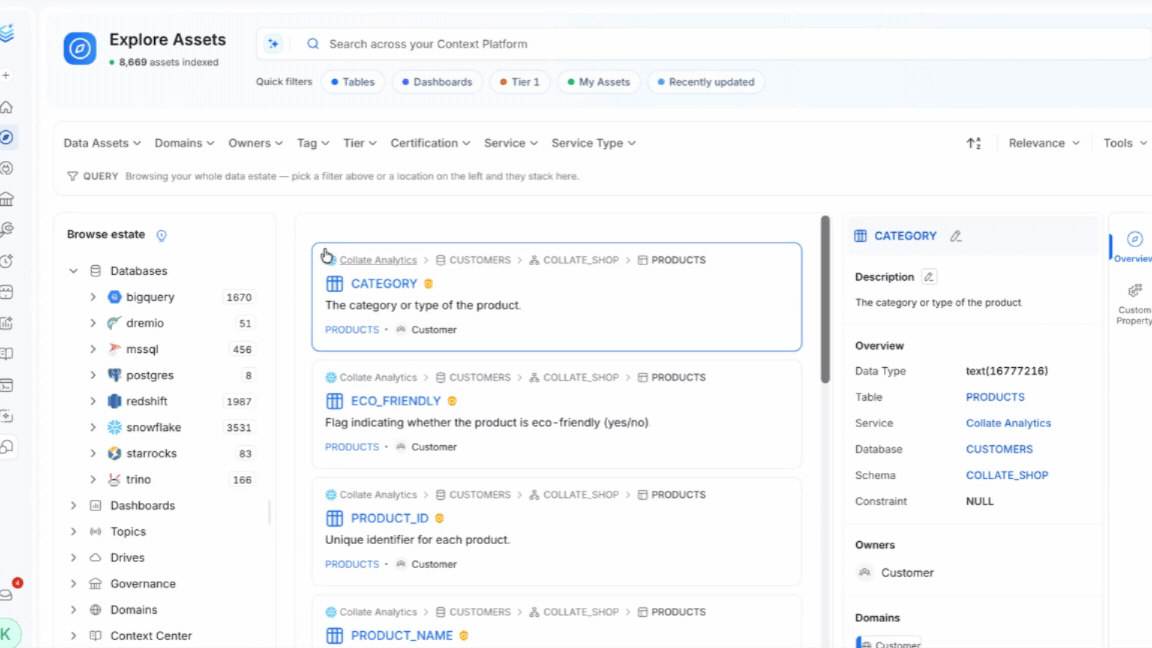1152x648 pixels.
Task: Click the column icon beside PRODUCT_ID
Action: (334, 518)
